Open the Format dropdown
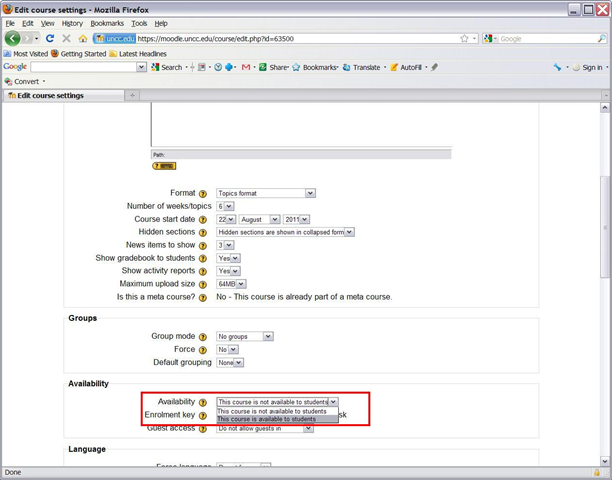The width and height of the screenshot is (612, 480). tap(266, 194)
